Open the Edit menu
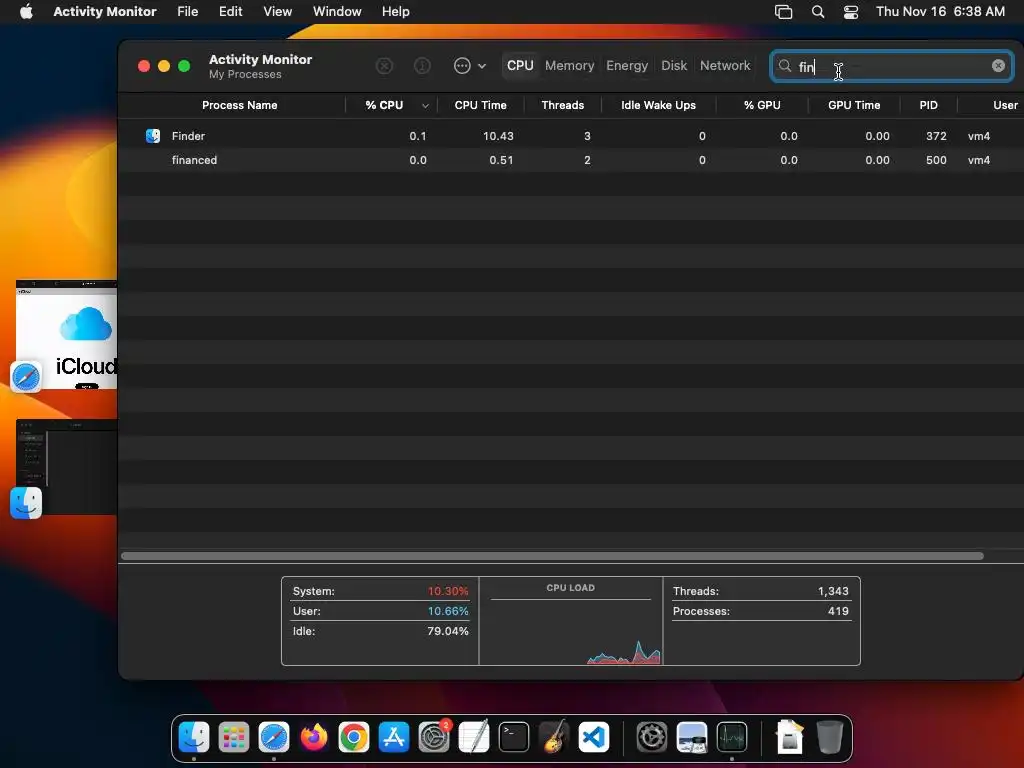The width and height of the screenshot is (1024, 768). (x=231, y=11)
